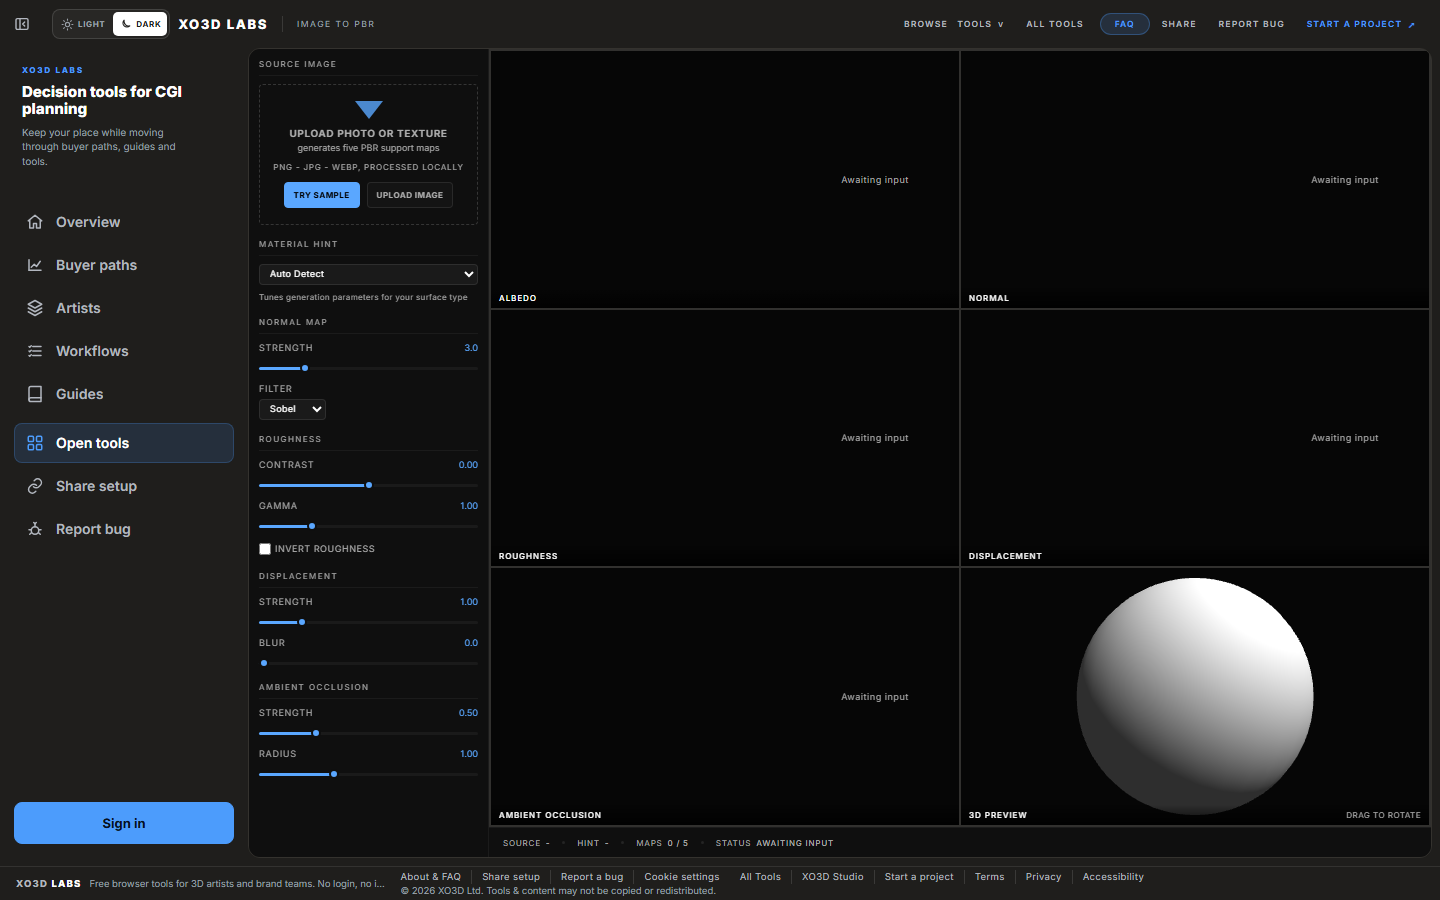The width and height of the screenshot is (1440, 900).
Task: Select Share in the top bar
Action: (x=1178, y=24)
